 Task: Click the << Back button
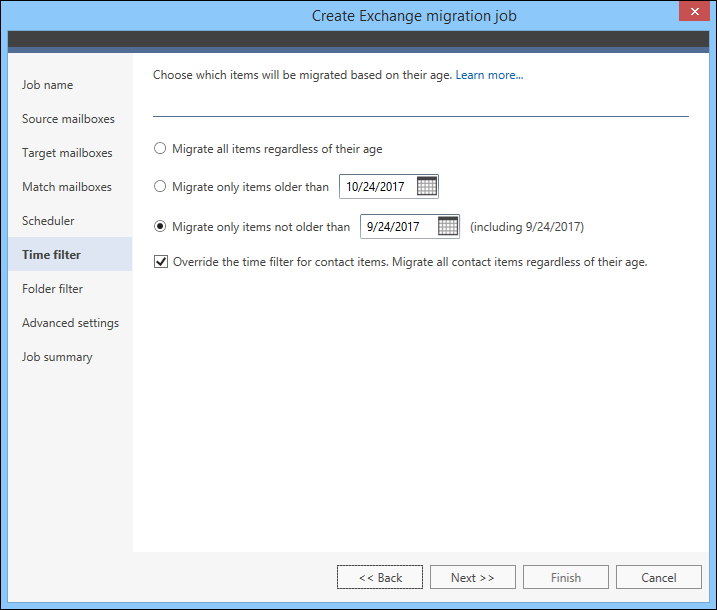tap(380, 577)
